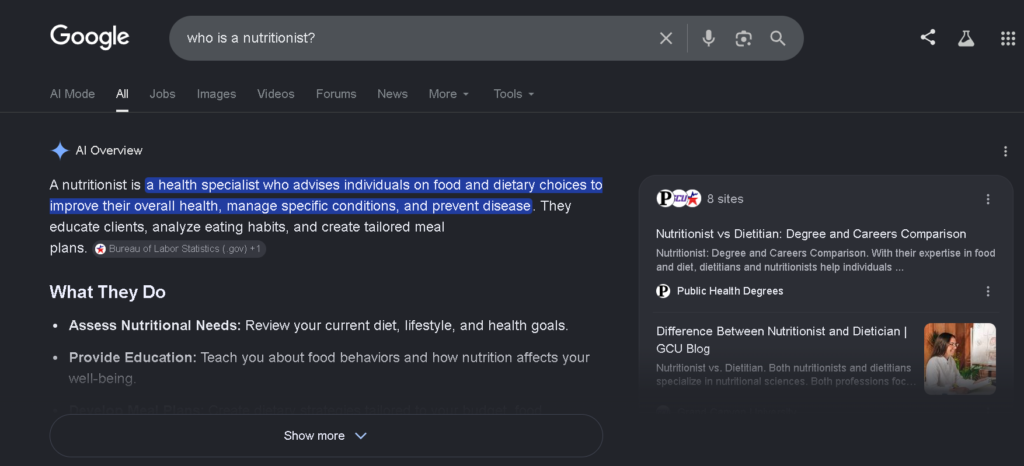The image size is (1024, 466).
Task: Click the GCU Blog article thumbnail
Action: (x=960, y=358)
